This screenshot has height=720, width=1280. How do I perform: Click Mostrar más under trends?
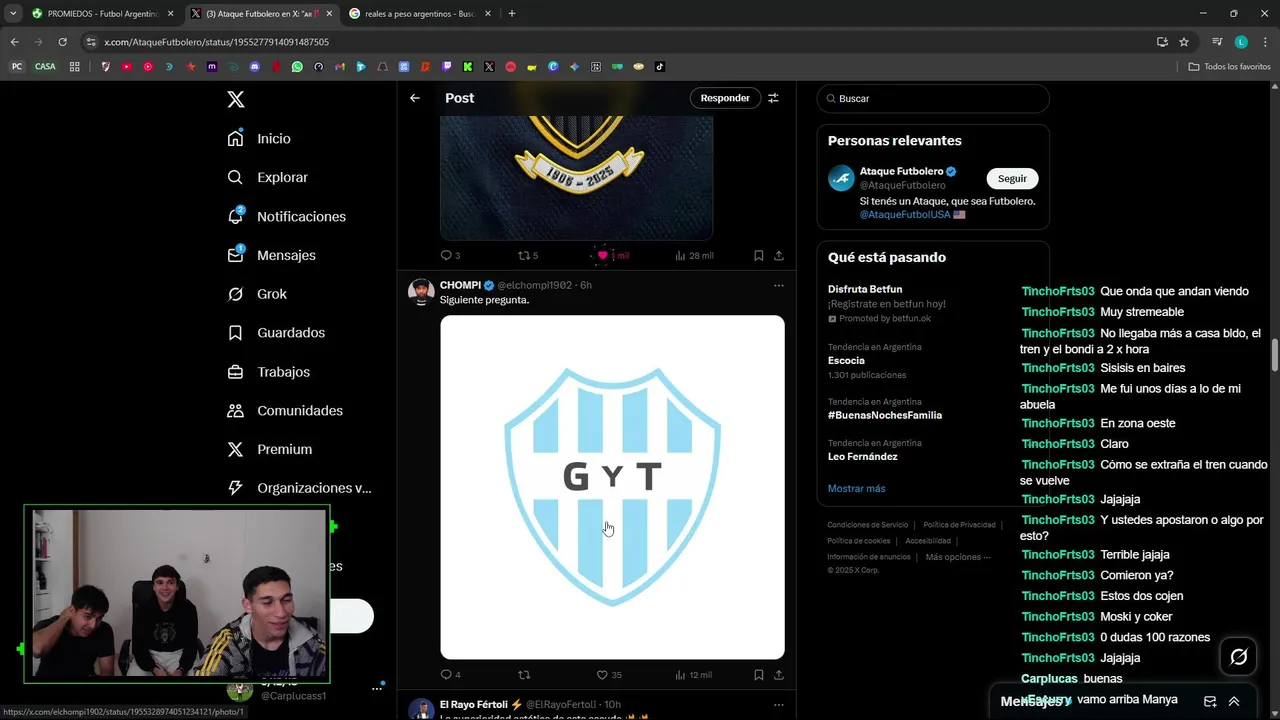click(x=856, y=489)
